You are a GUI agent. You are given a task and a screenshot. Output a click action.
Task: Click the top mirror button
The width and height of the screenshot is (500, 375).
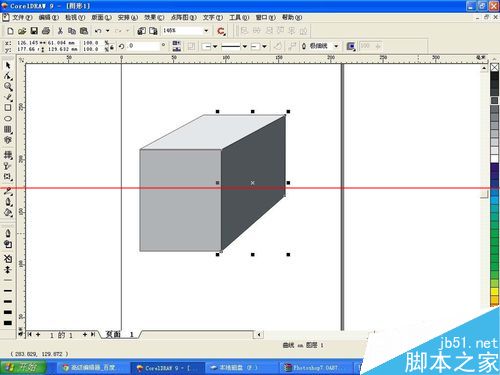pyautogui.click(x=176, y=43)
